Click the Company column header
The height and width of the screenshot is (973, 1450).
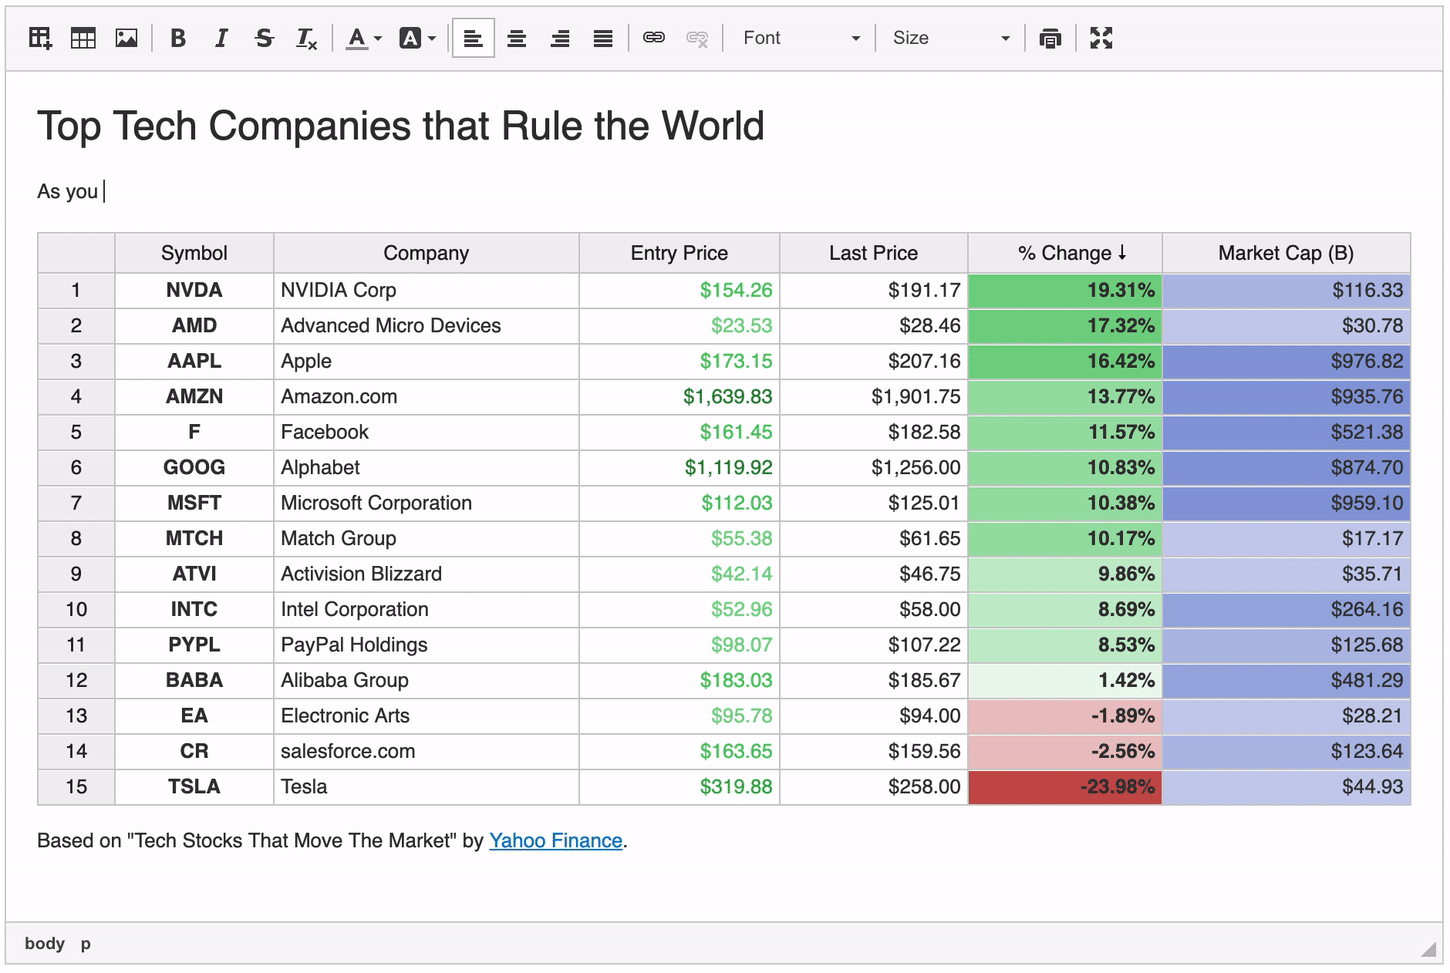[x=426, y=253]
